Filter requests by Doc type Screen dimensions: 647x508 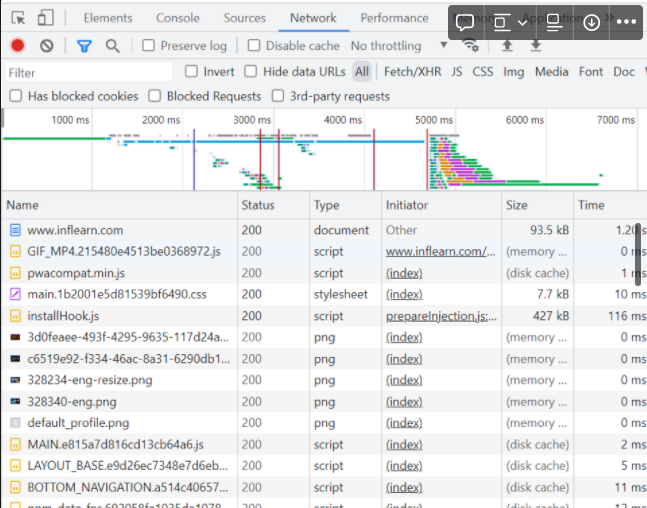624,72
